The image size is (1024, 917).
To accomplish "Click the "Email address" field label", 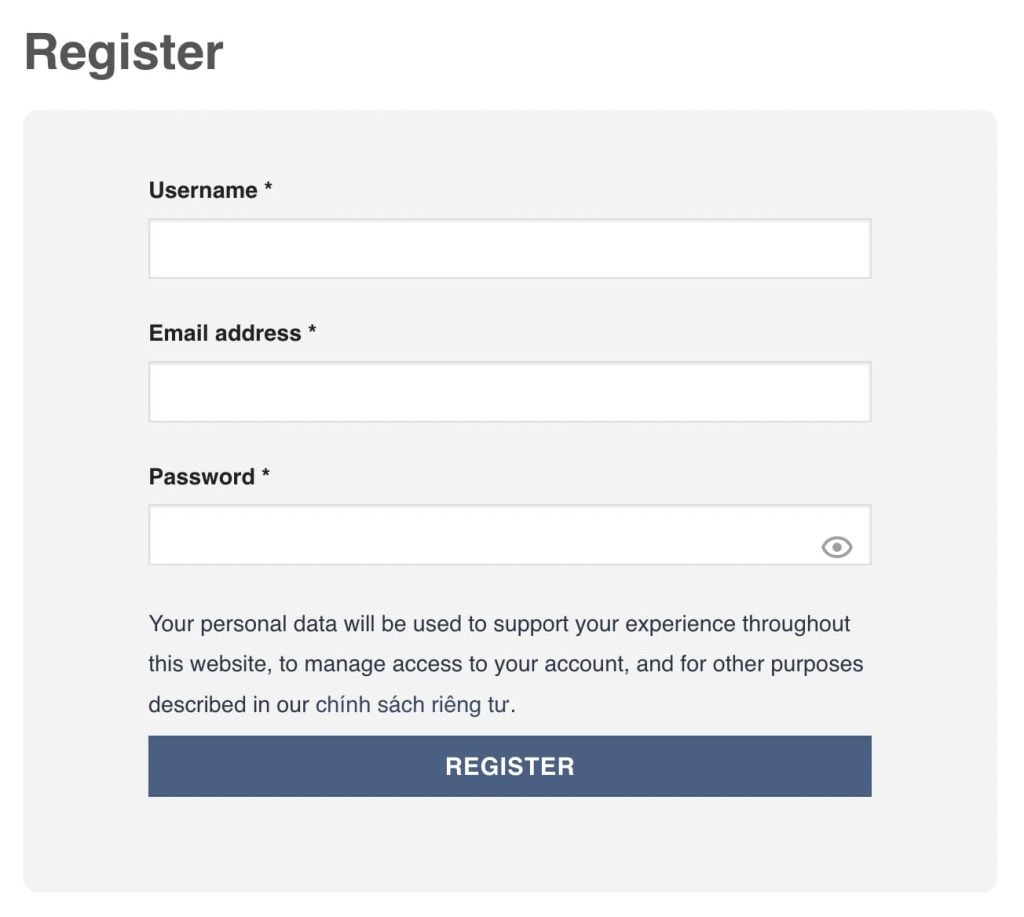I will coord(225,333).
